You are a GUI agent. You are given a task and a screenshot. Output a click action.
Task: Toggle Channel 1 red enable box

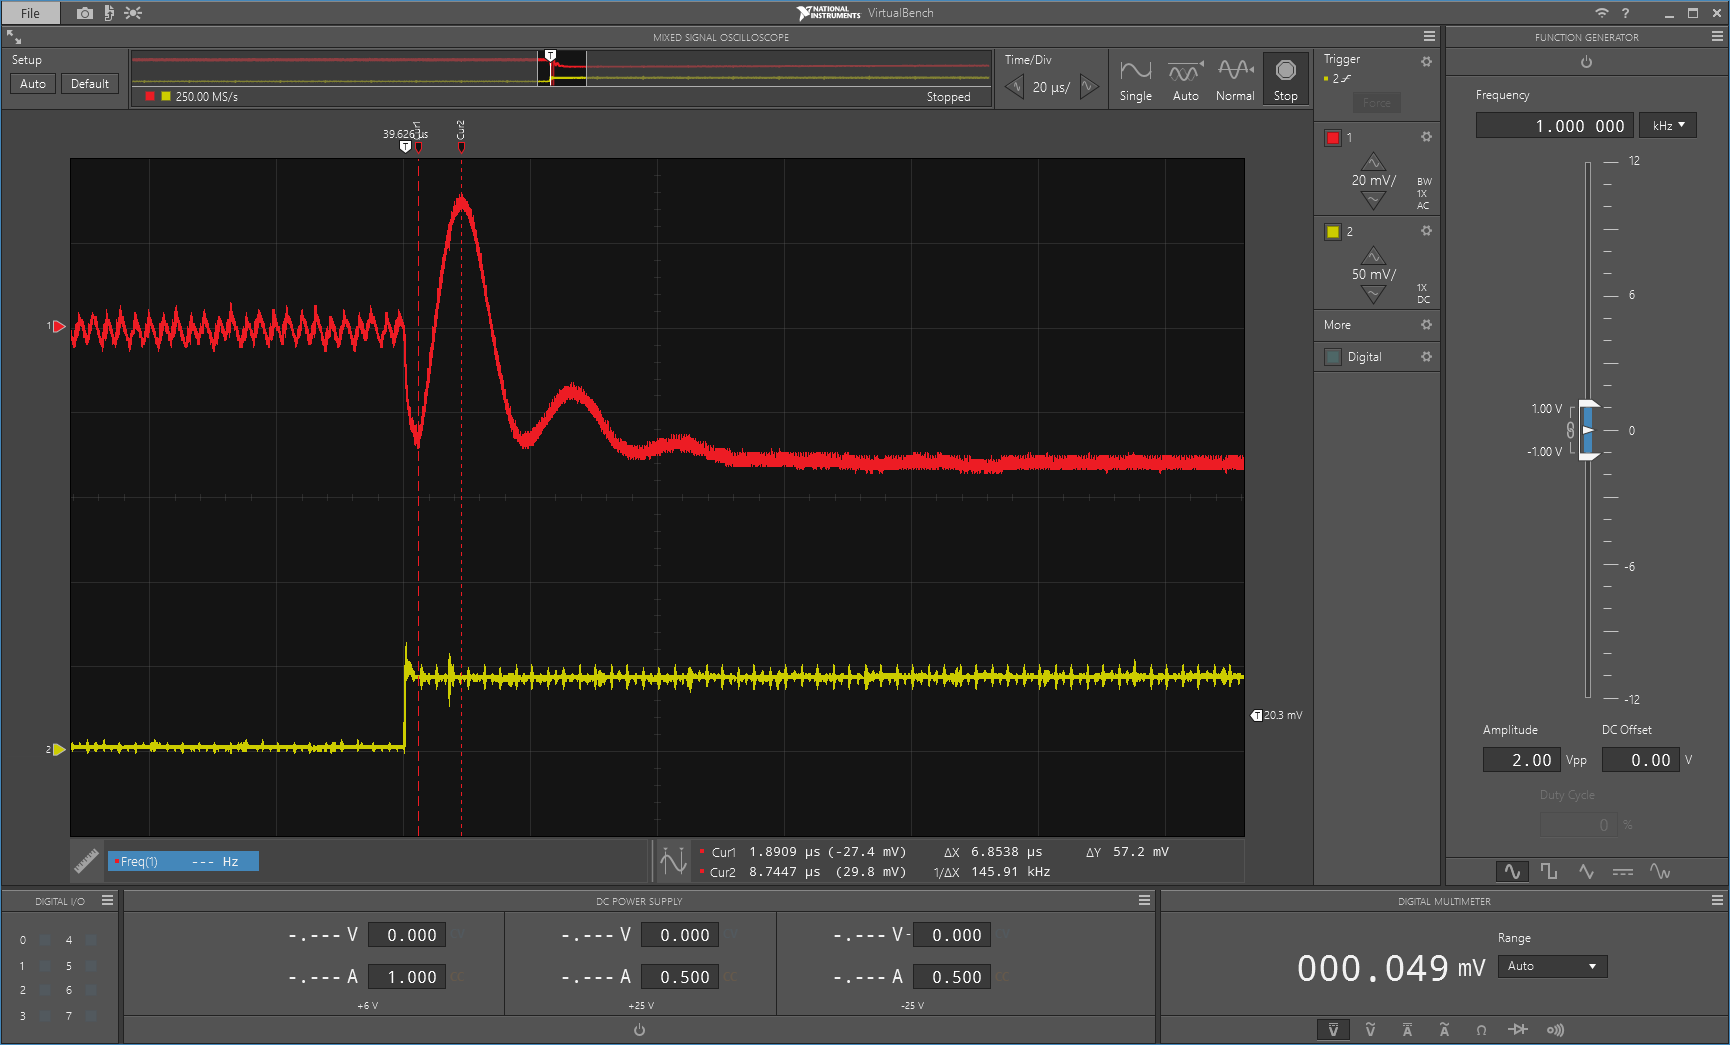point(1333,138)
